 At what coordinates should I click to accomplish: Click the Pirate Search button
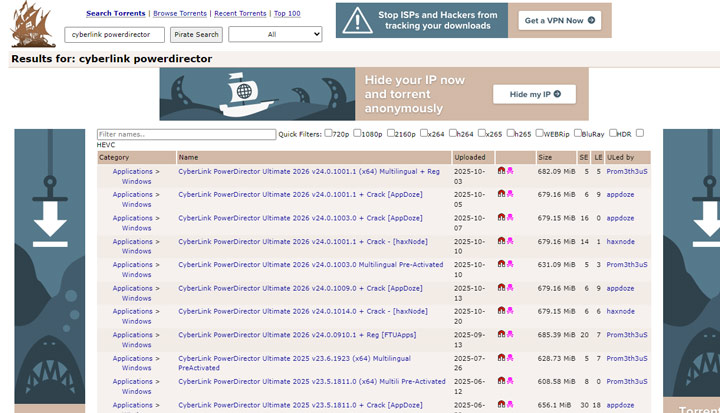point(196,34)
